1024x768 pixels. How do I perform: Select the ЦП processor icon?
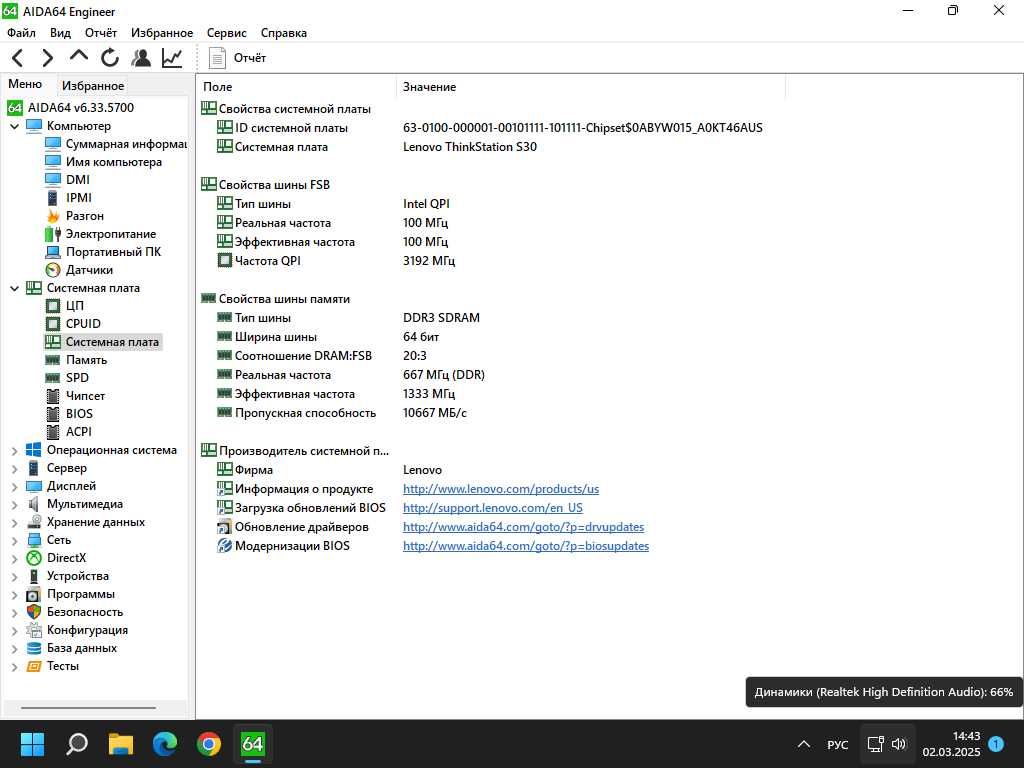[x=53, y=306]
